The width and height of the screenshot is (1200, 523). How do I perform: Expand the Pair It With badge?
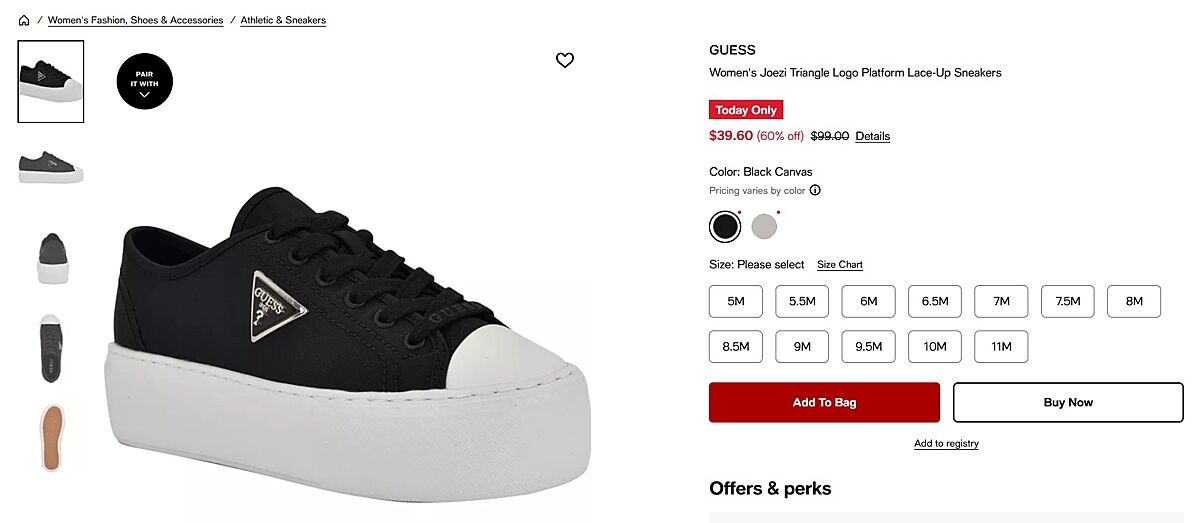pyautogui.click(x=145, y=80)
